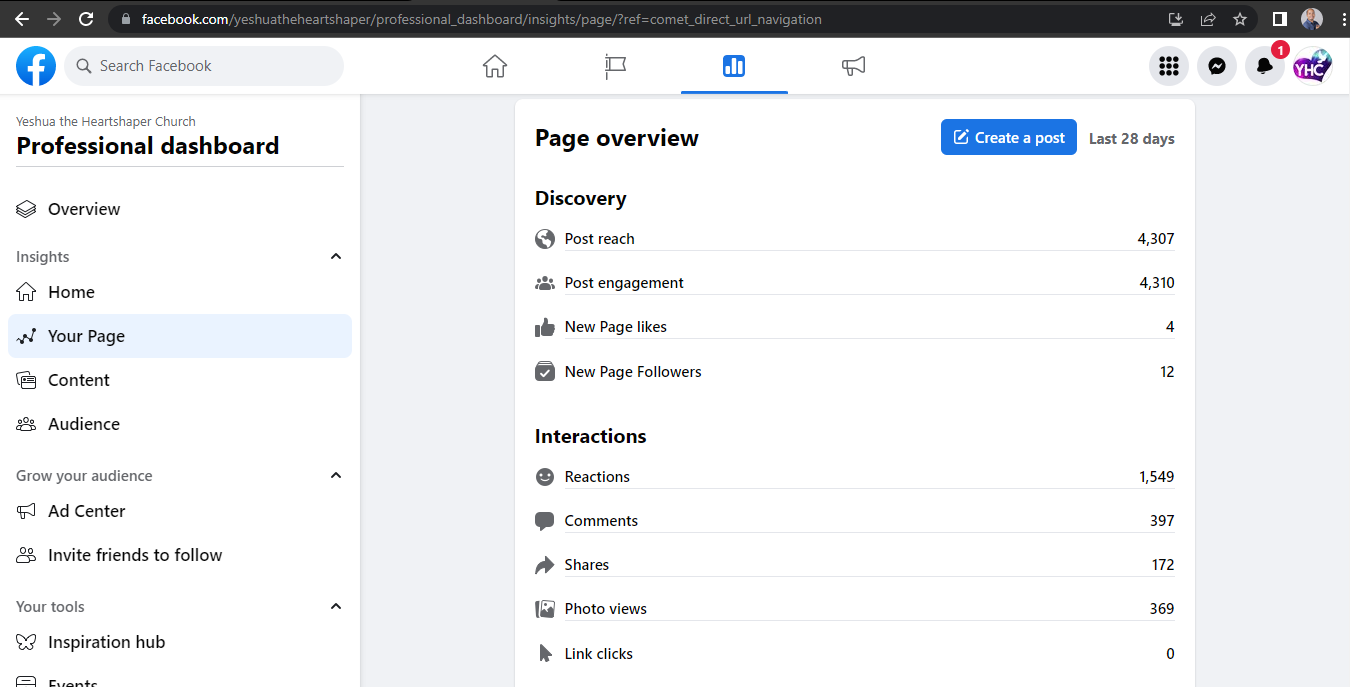
Task: Reload the page in the browser
Action: click(x=86, y=19)
